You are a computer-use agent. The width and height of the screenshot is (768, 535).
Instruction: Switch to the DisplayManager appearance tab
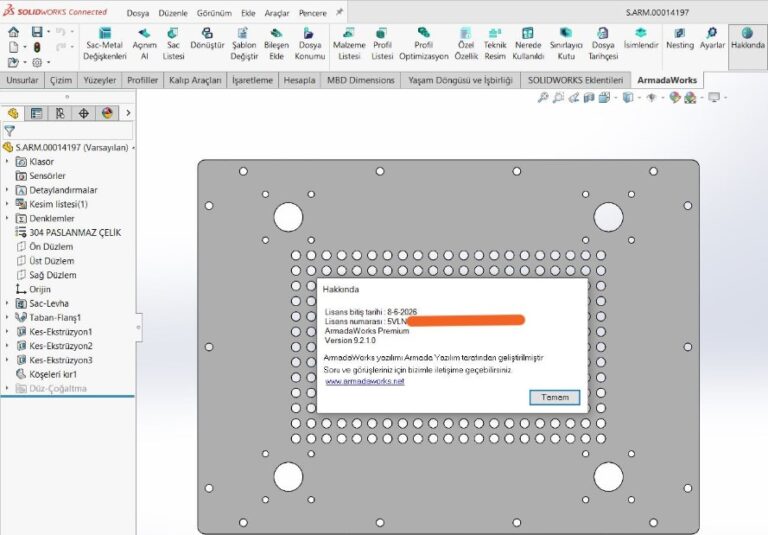[x=107, y=113]
